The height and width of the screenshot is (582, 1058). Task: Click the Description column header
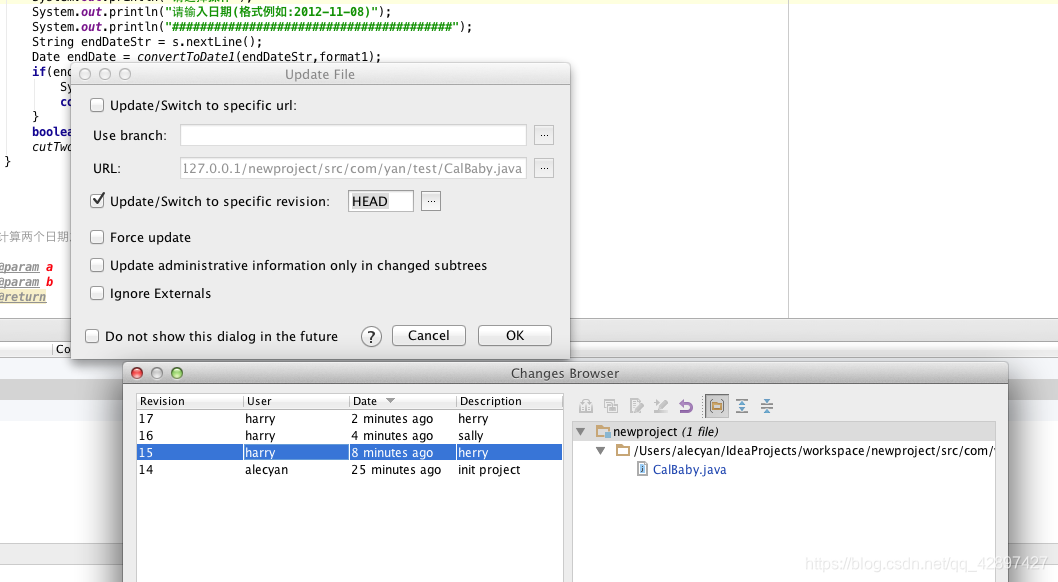(509, 401)
